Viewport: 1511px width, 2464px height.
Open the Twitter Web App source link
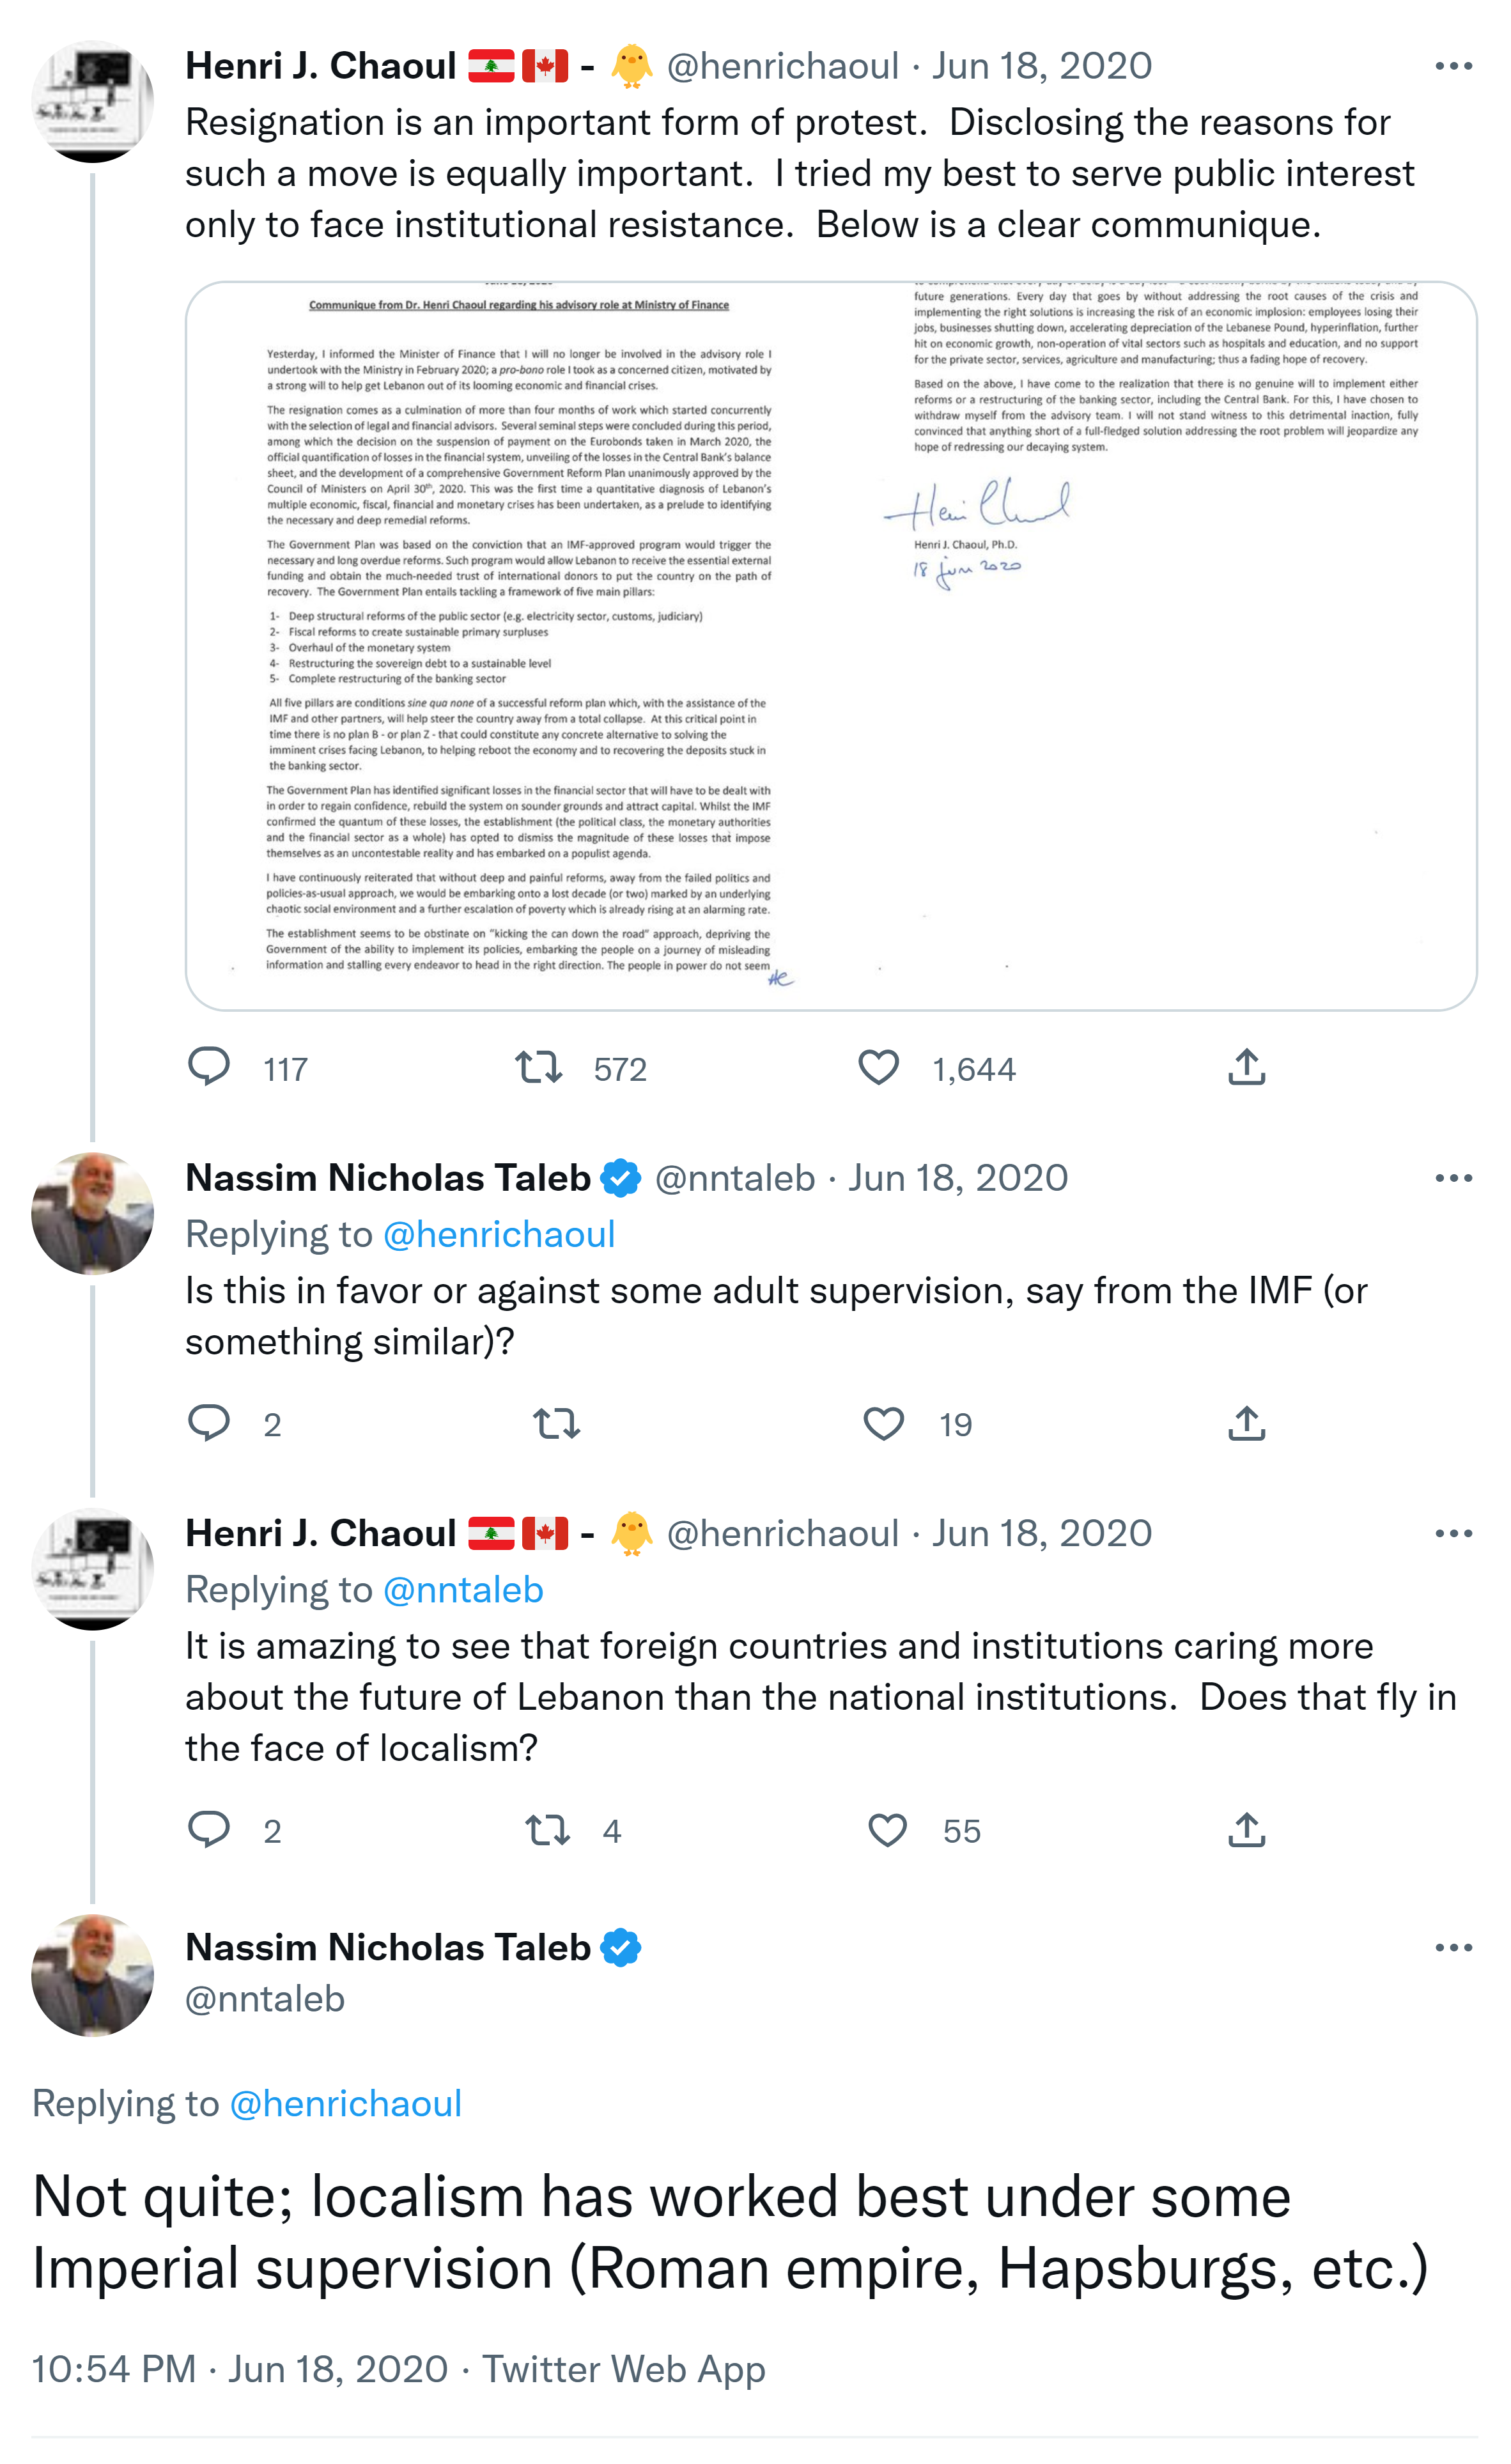coord(623,2369)
